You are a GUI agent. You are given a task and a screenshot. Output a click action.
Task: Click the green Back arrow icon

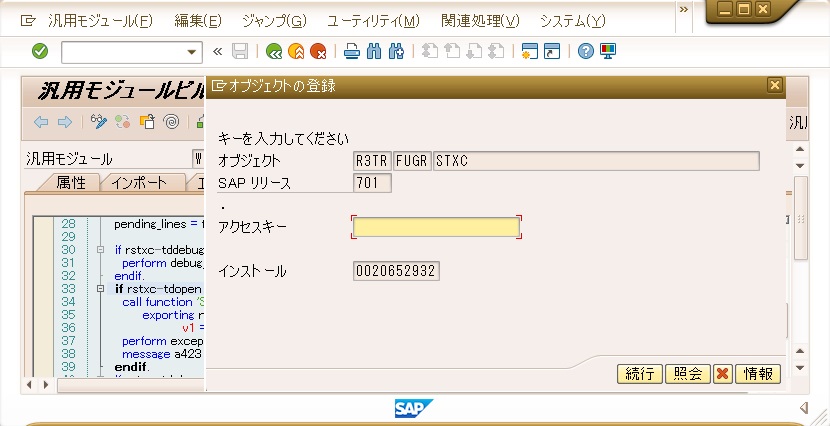click(x=273, y=51)
